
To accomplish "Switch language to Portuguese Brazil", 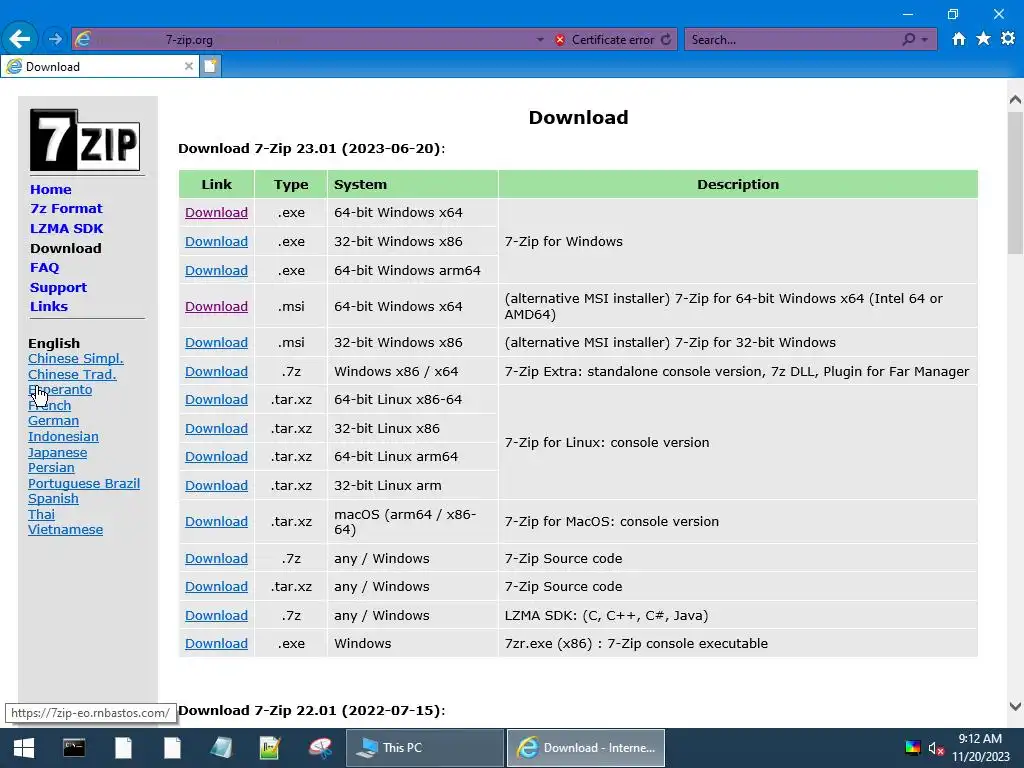I will click(x=84, y=483).
